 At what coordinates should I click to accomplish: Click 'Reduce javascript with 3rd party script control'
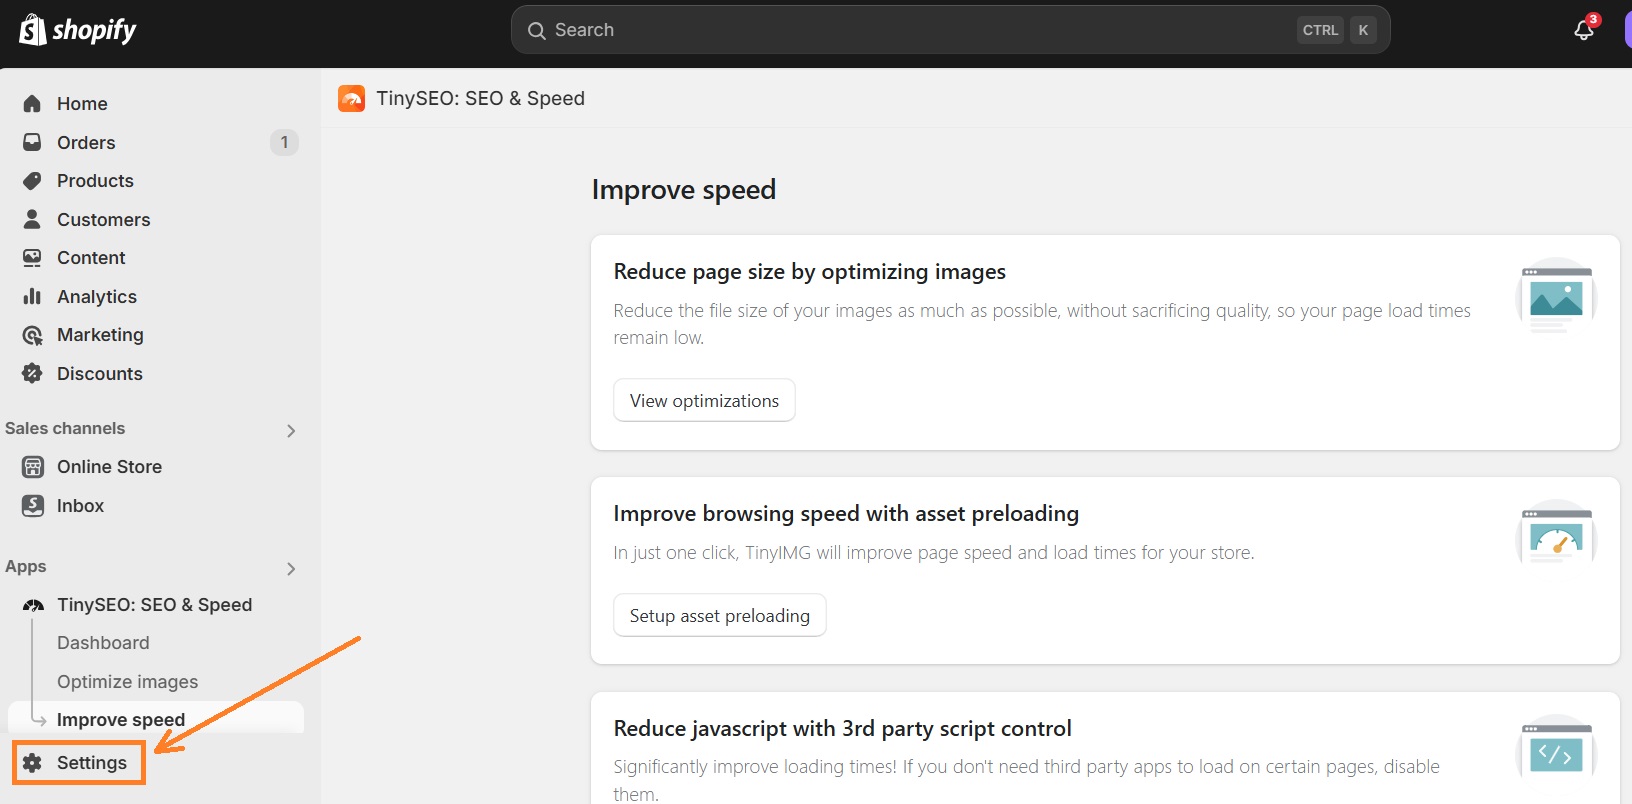pyautogui.click(x=843, y=728)
